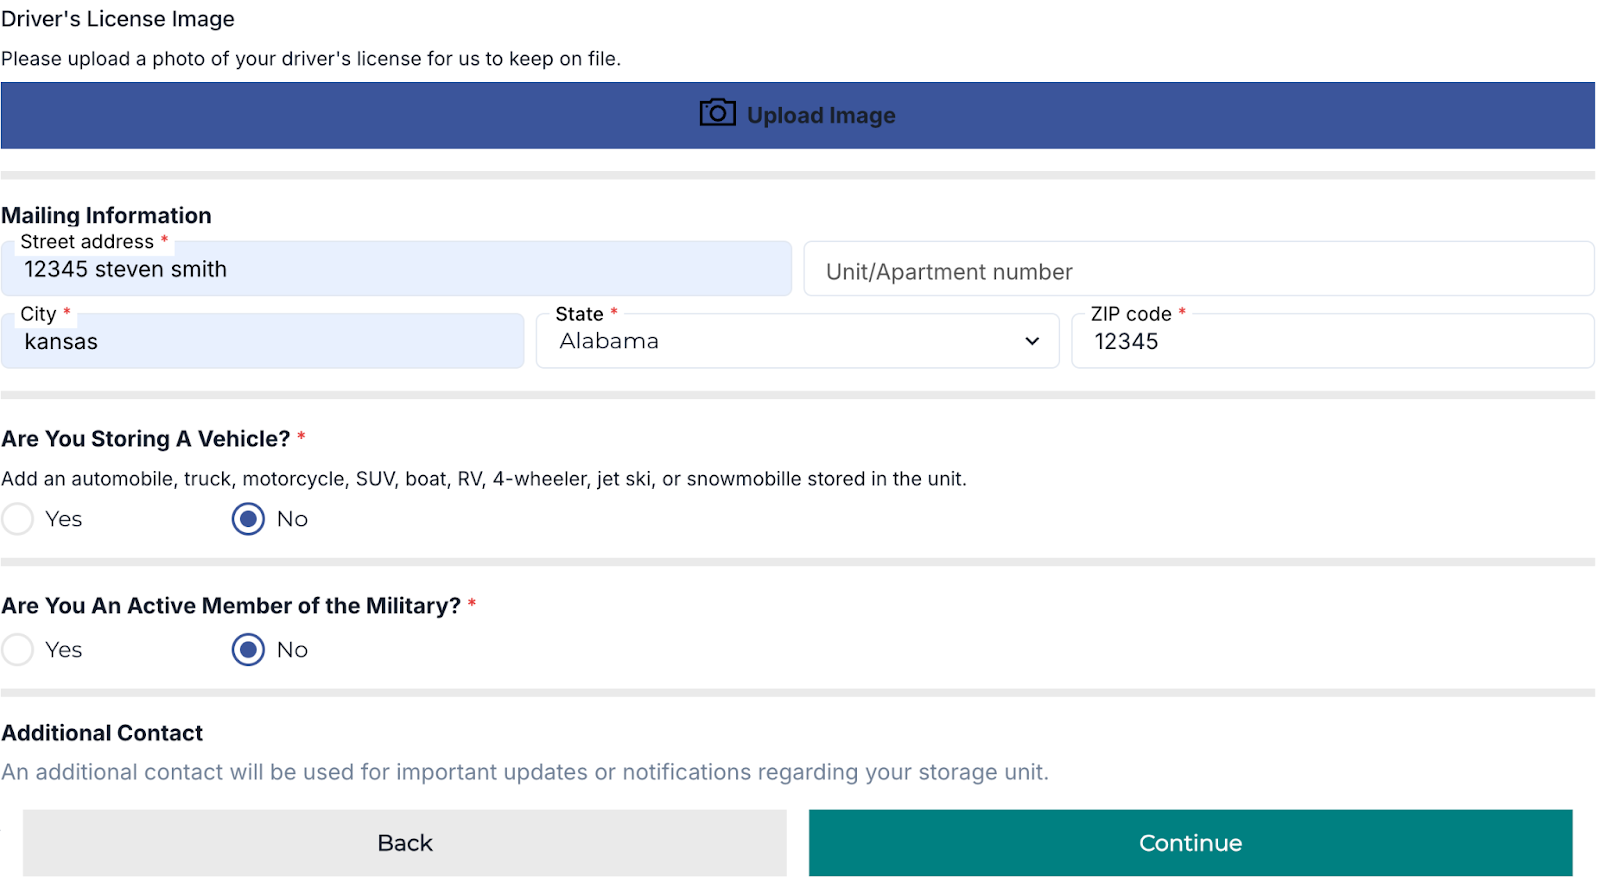Image resolution: width=1600 pixels, height=885 pixels.
Task: Select Yes for storing a vehicle
Action: pyautogui.click(x=18, y=519)
